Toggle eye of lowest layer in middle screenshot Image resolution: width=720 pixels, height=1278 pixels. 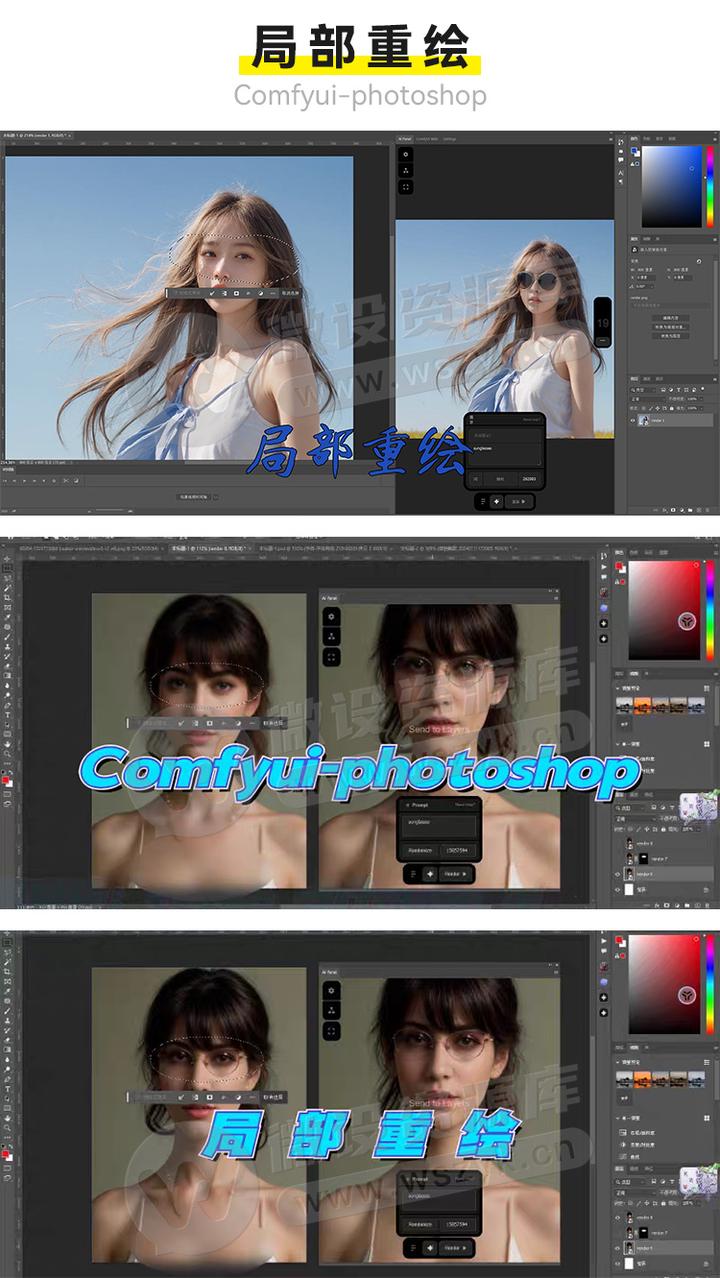(618, 888)
